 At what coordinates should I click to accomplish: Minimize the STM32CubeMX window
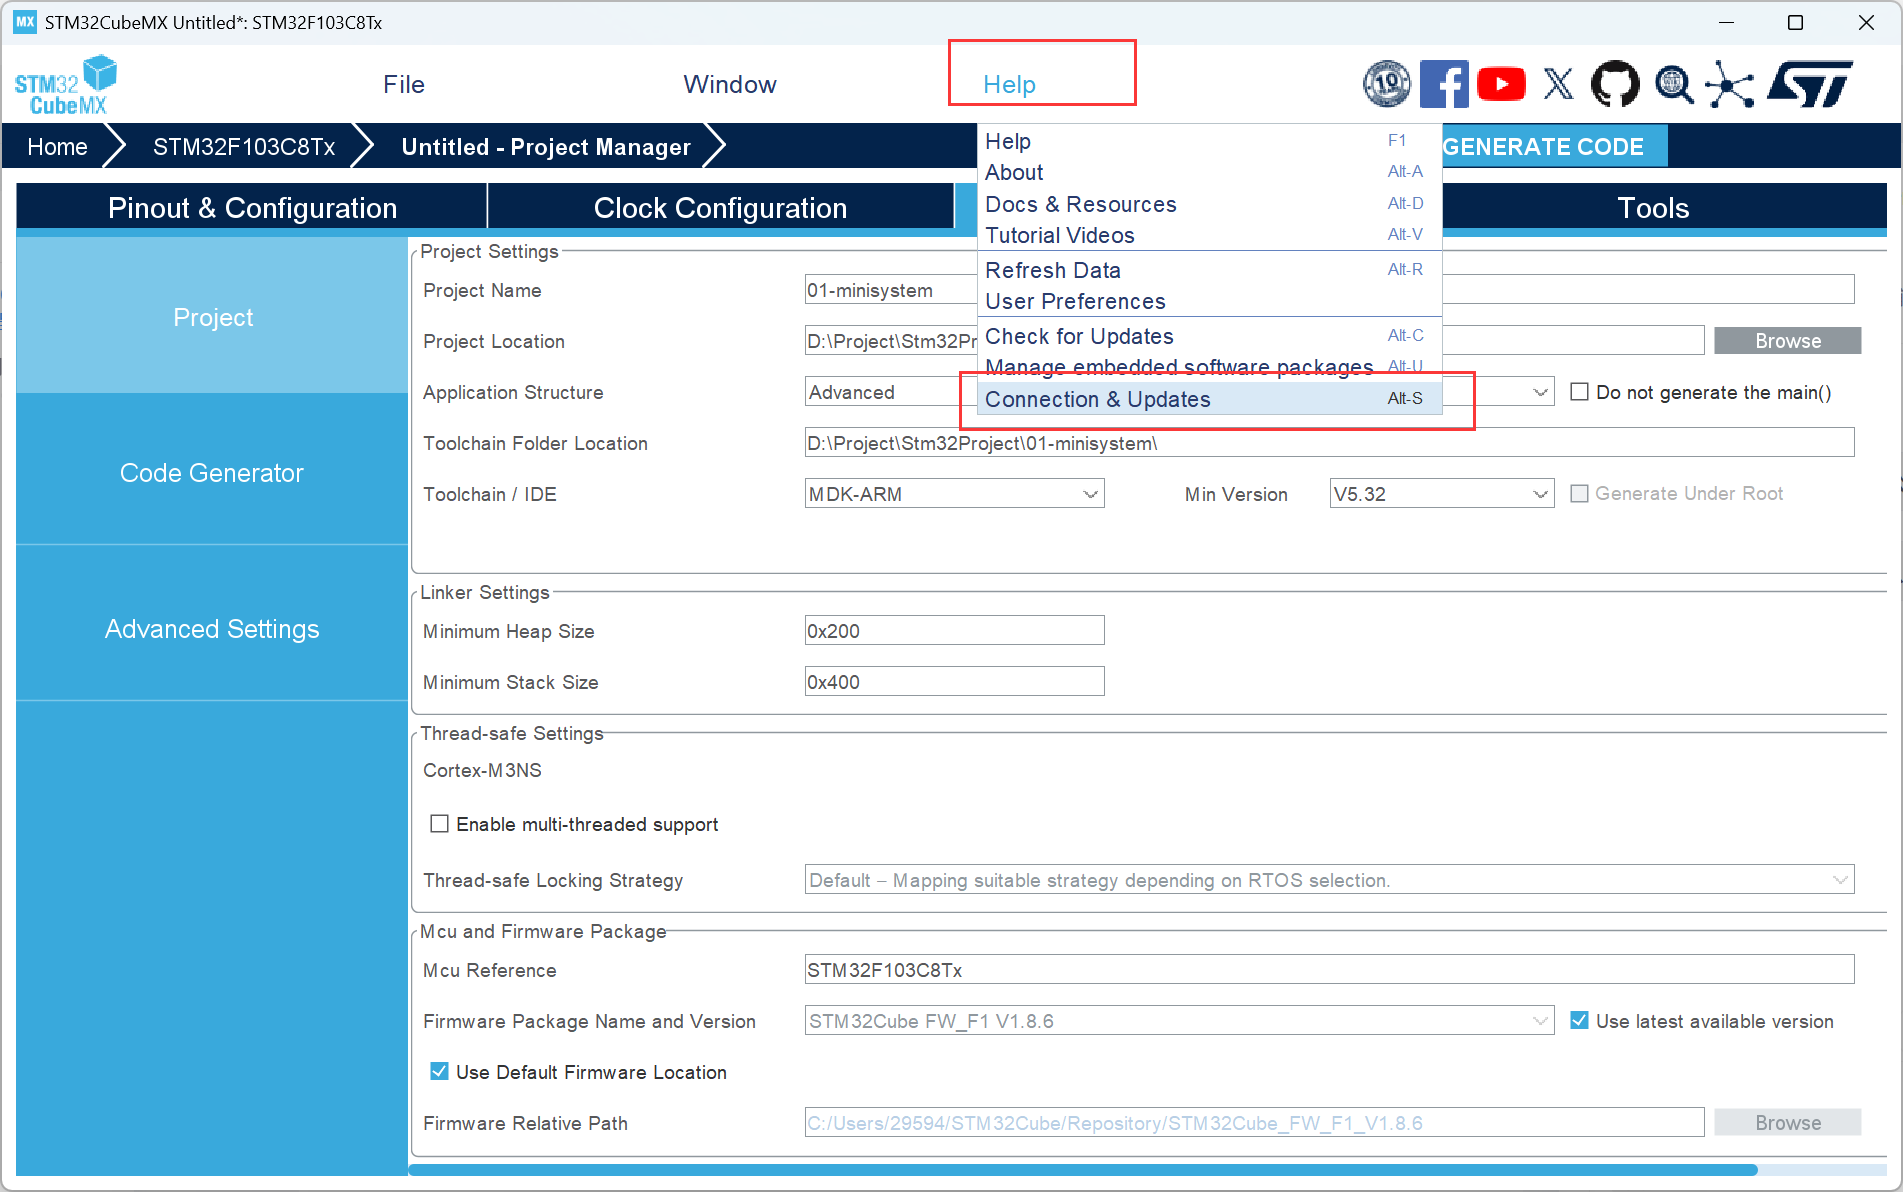coord(1724,22)
